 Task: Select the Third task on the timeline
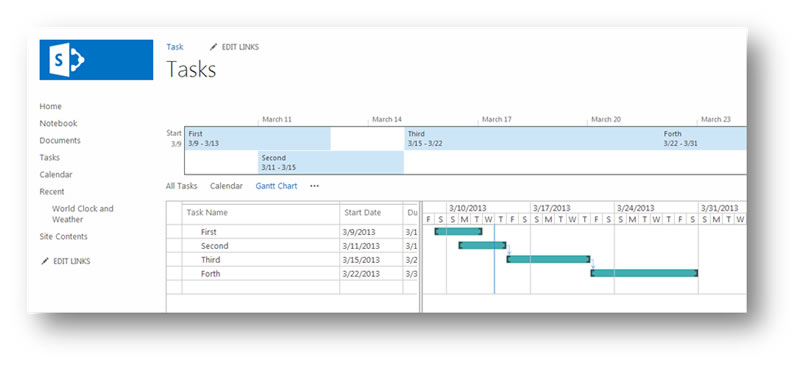tap(533, 139)
